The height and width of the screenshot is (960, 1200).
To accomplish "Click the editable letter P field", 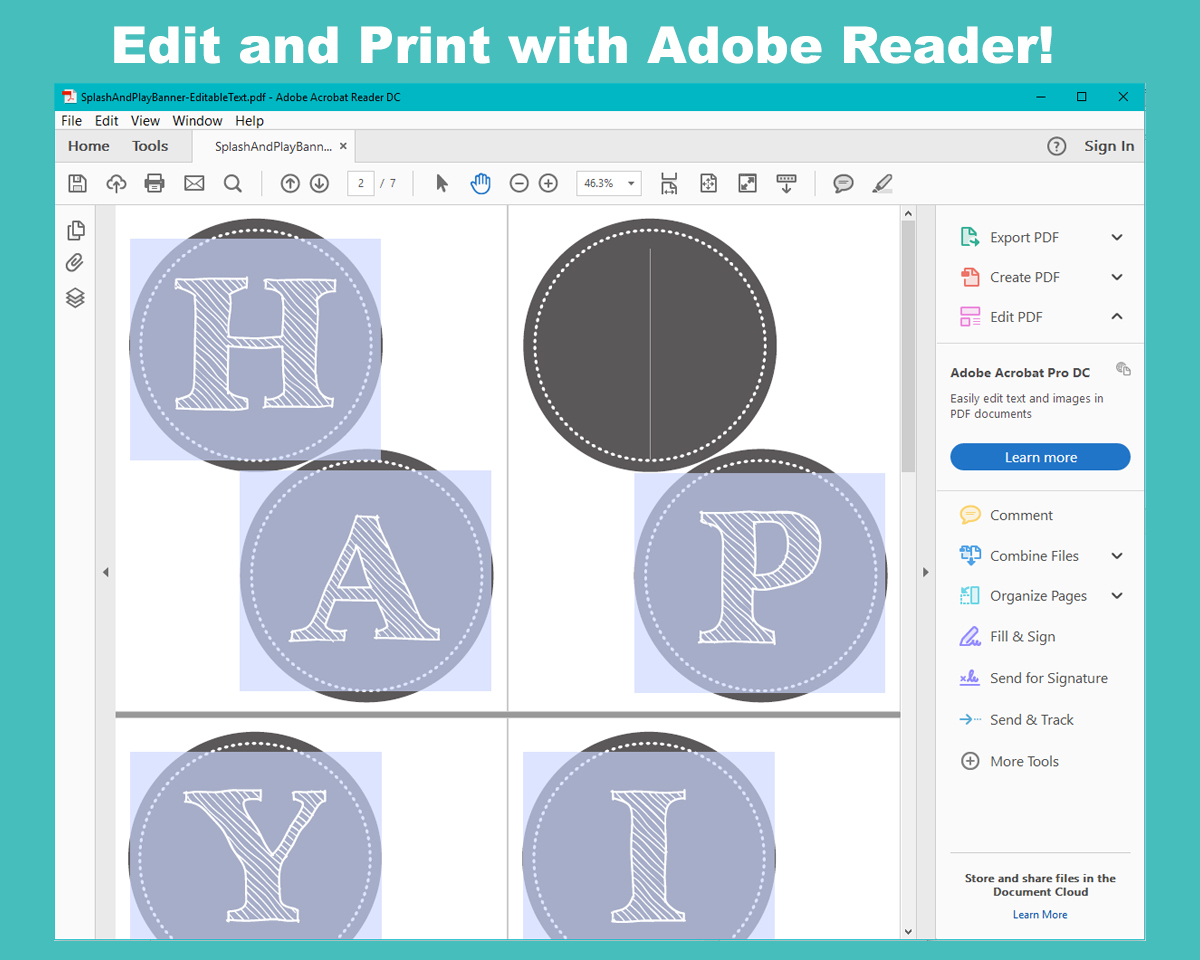I will 759,583.
